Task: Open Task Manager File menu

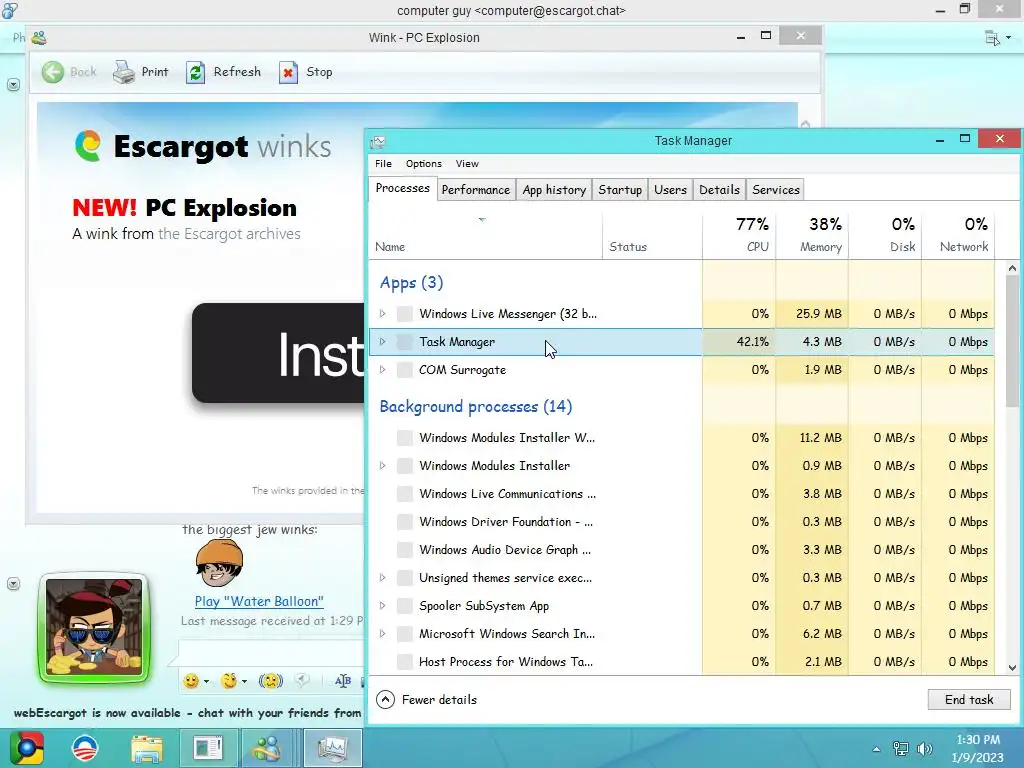Action: click(x=383, y=164)
